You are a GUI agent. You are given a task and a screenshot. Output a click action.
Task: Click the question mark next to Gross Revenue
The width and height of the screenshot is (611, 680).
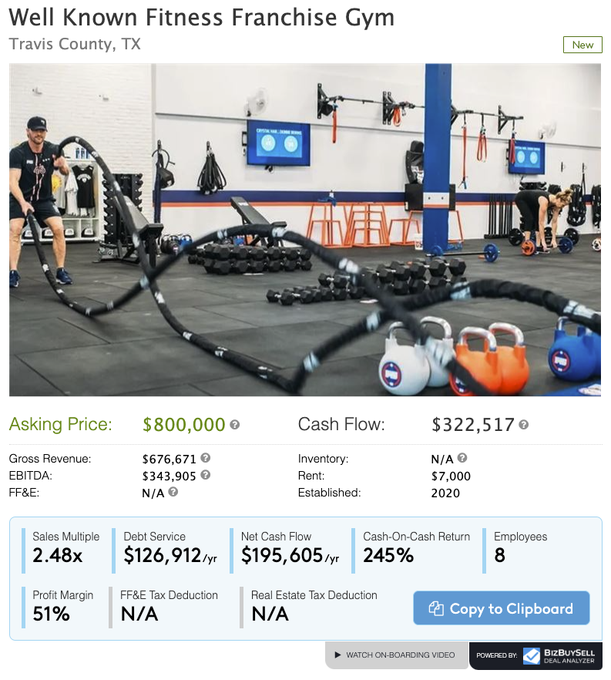pos(206,458)
